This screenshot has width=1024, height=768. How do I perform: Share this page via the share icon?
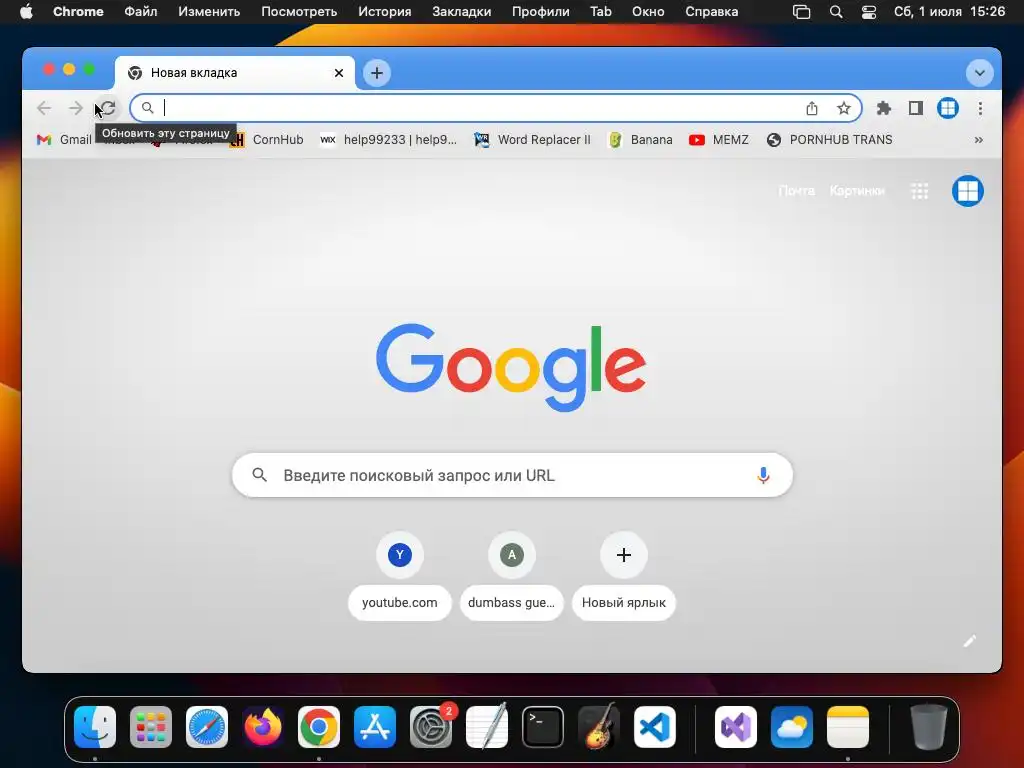(x=812, y=108)
